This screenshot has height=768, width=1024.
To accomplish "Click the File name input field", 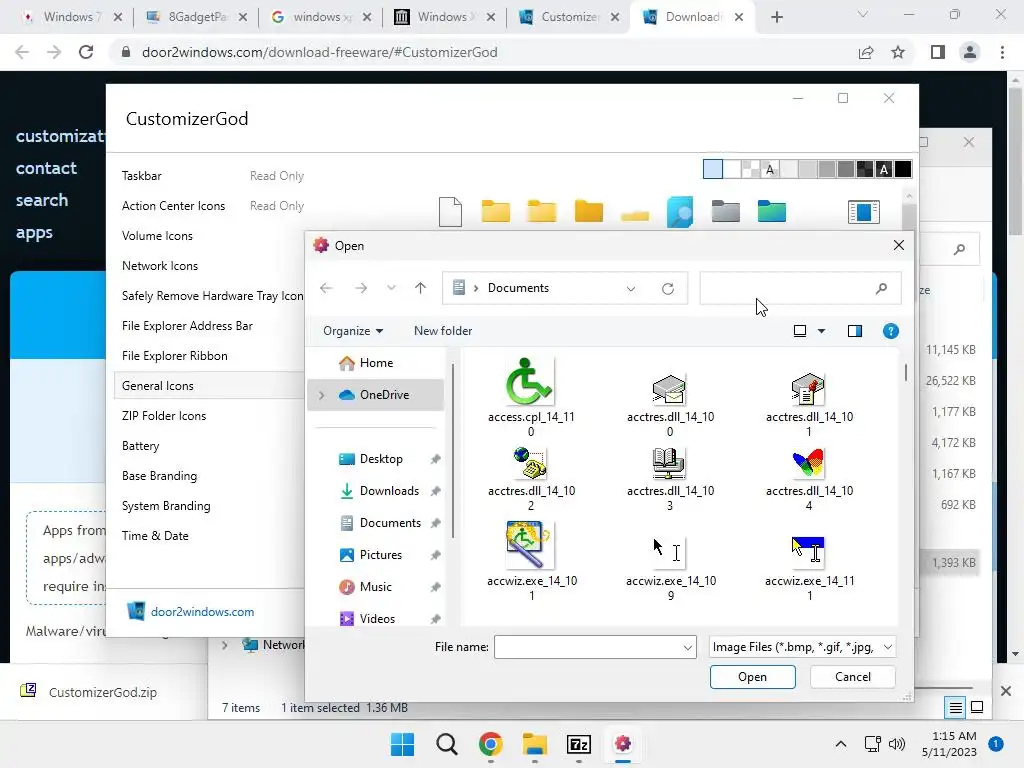I will (588, 647).
